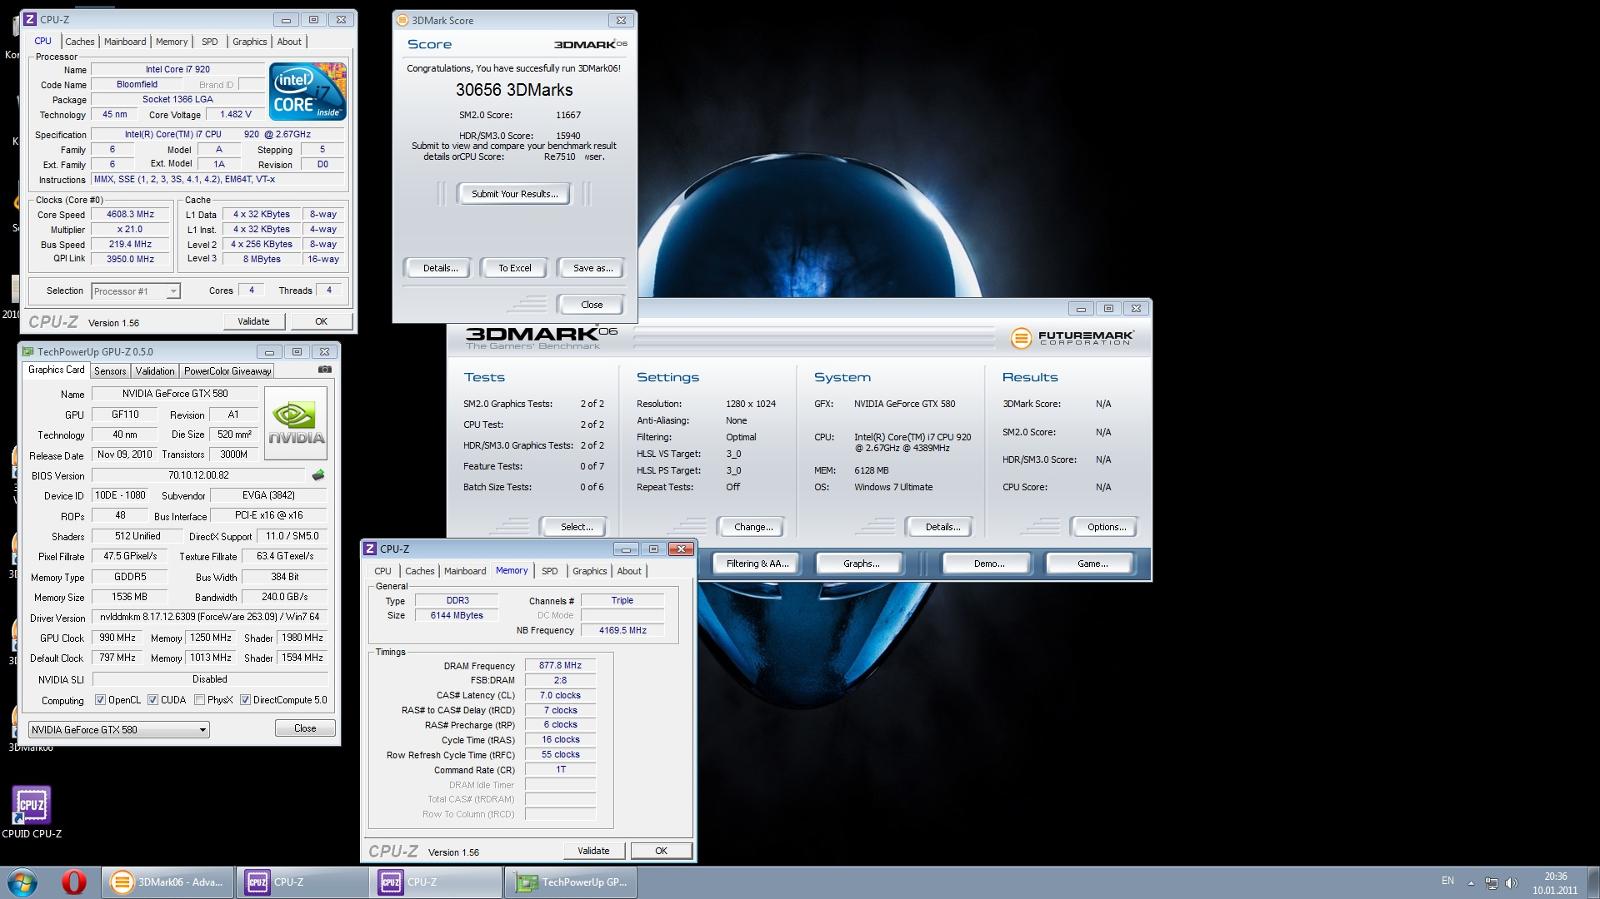
Task: Click the 3DMark Score title bar icon
Action: point(402,20)
